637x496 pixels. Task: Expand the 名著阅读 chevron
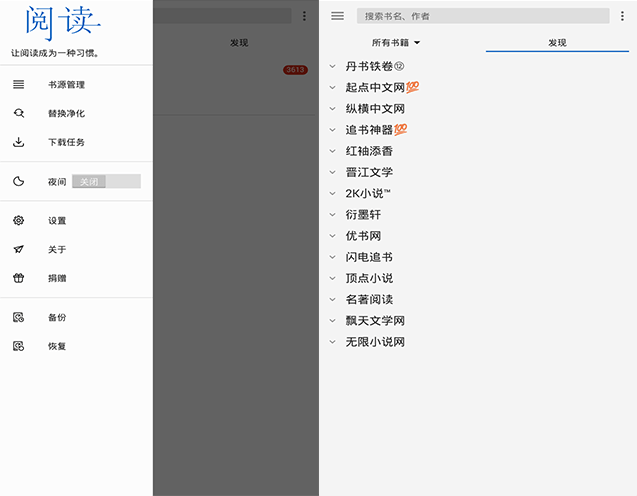[x=333, y=299]
